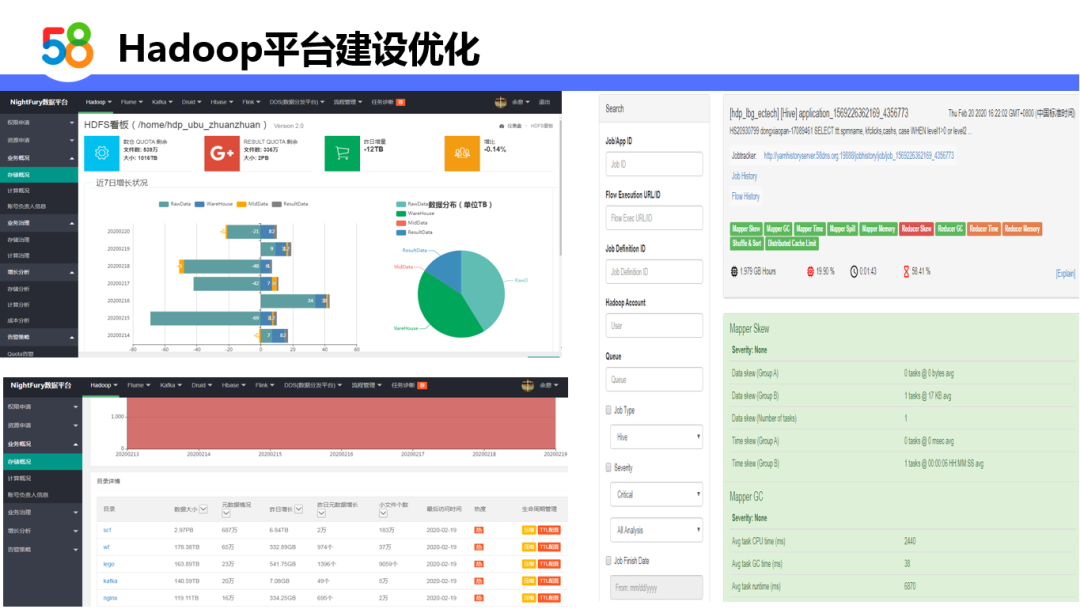Screen dimensions: 1080x609
Task: Click the red 热 badge in the kafka row
Action: coord(479,581)
